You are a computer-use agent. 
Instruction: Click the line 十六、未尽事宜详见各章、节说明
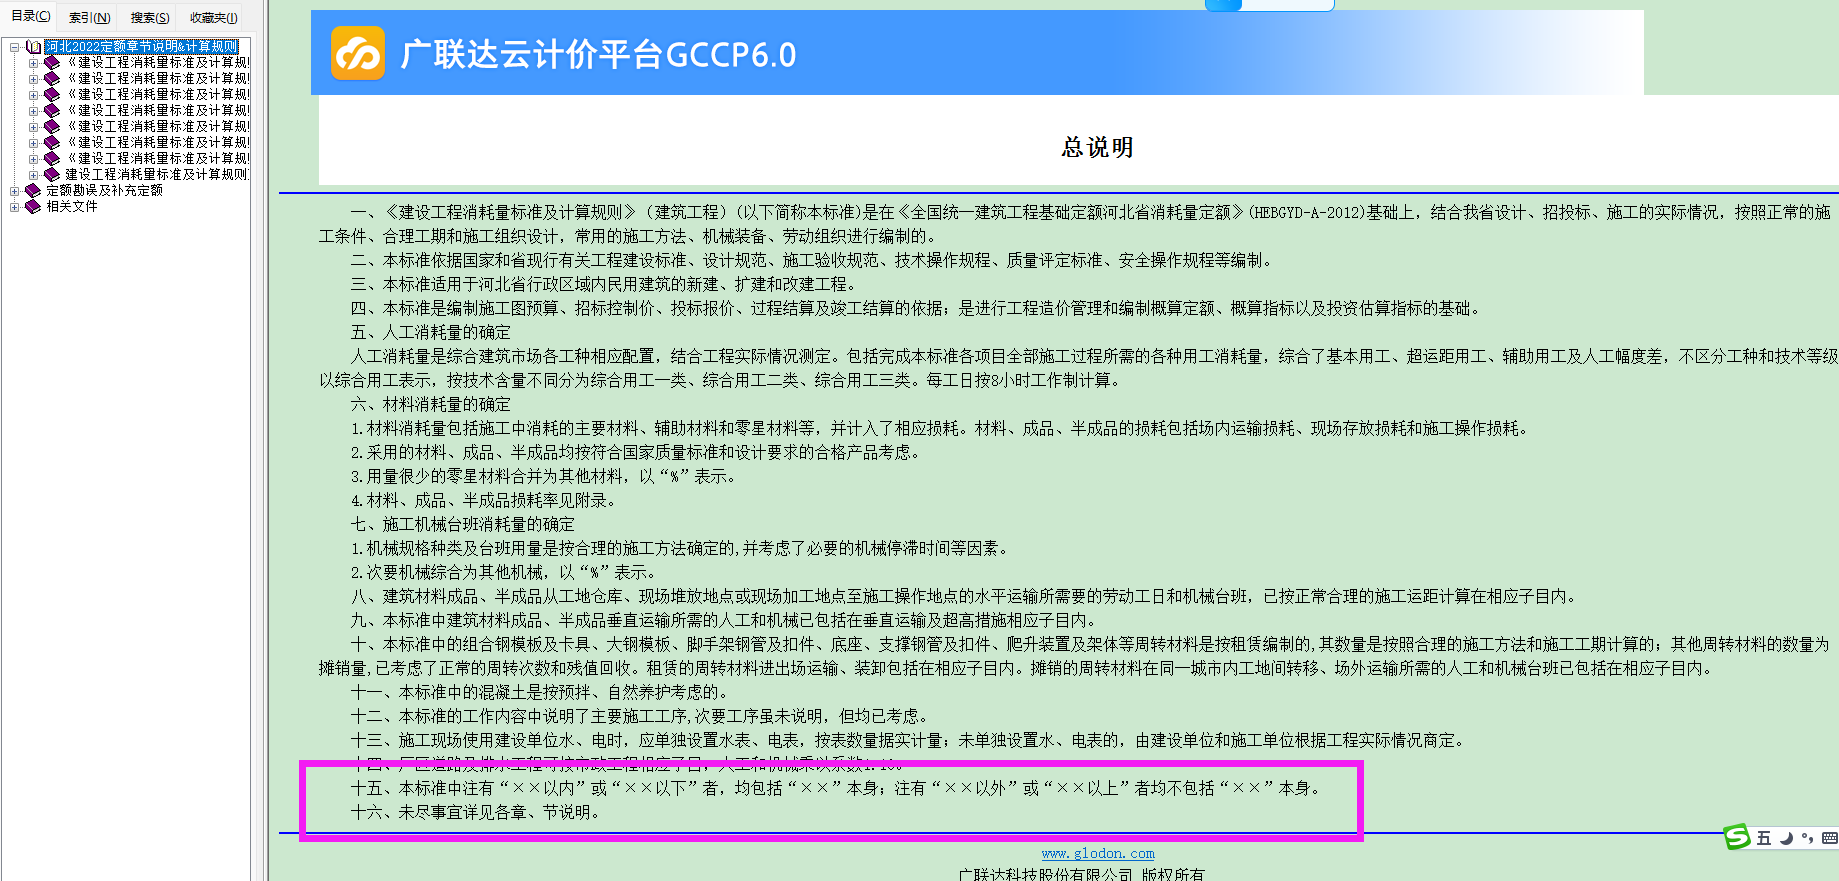(x=478, y=812)
